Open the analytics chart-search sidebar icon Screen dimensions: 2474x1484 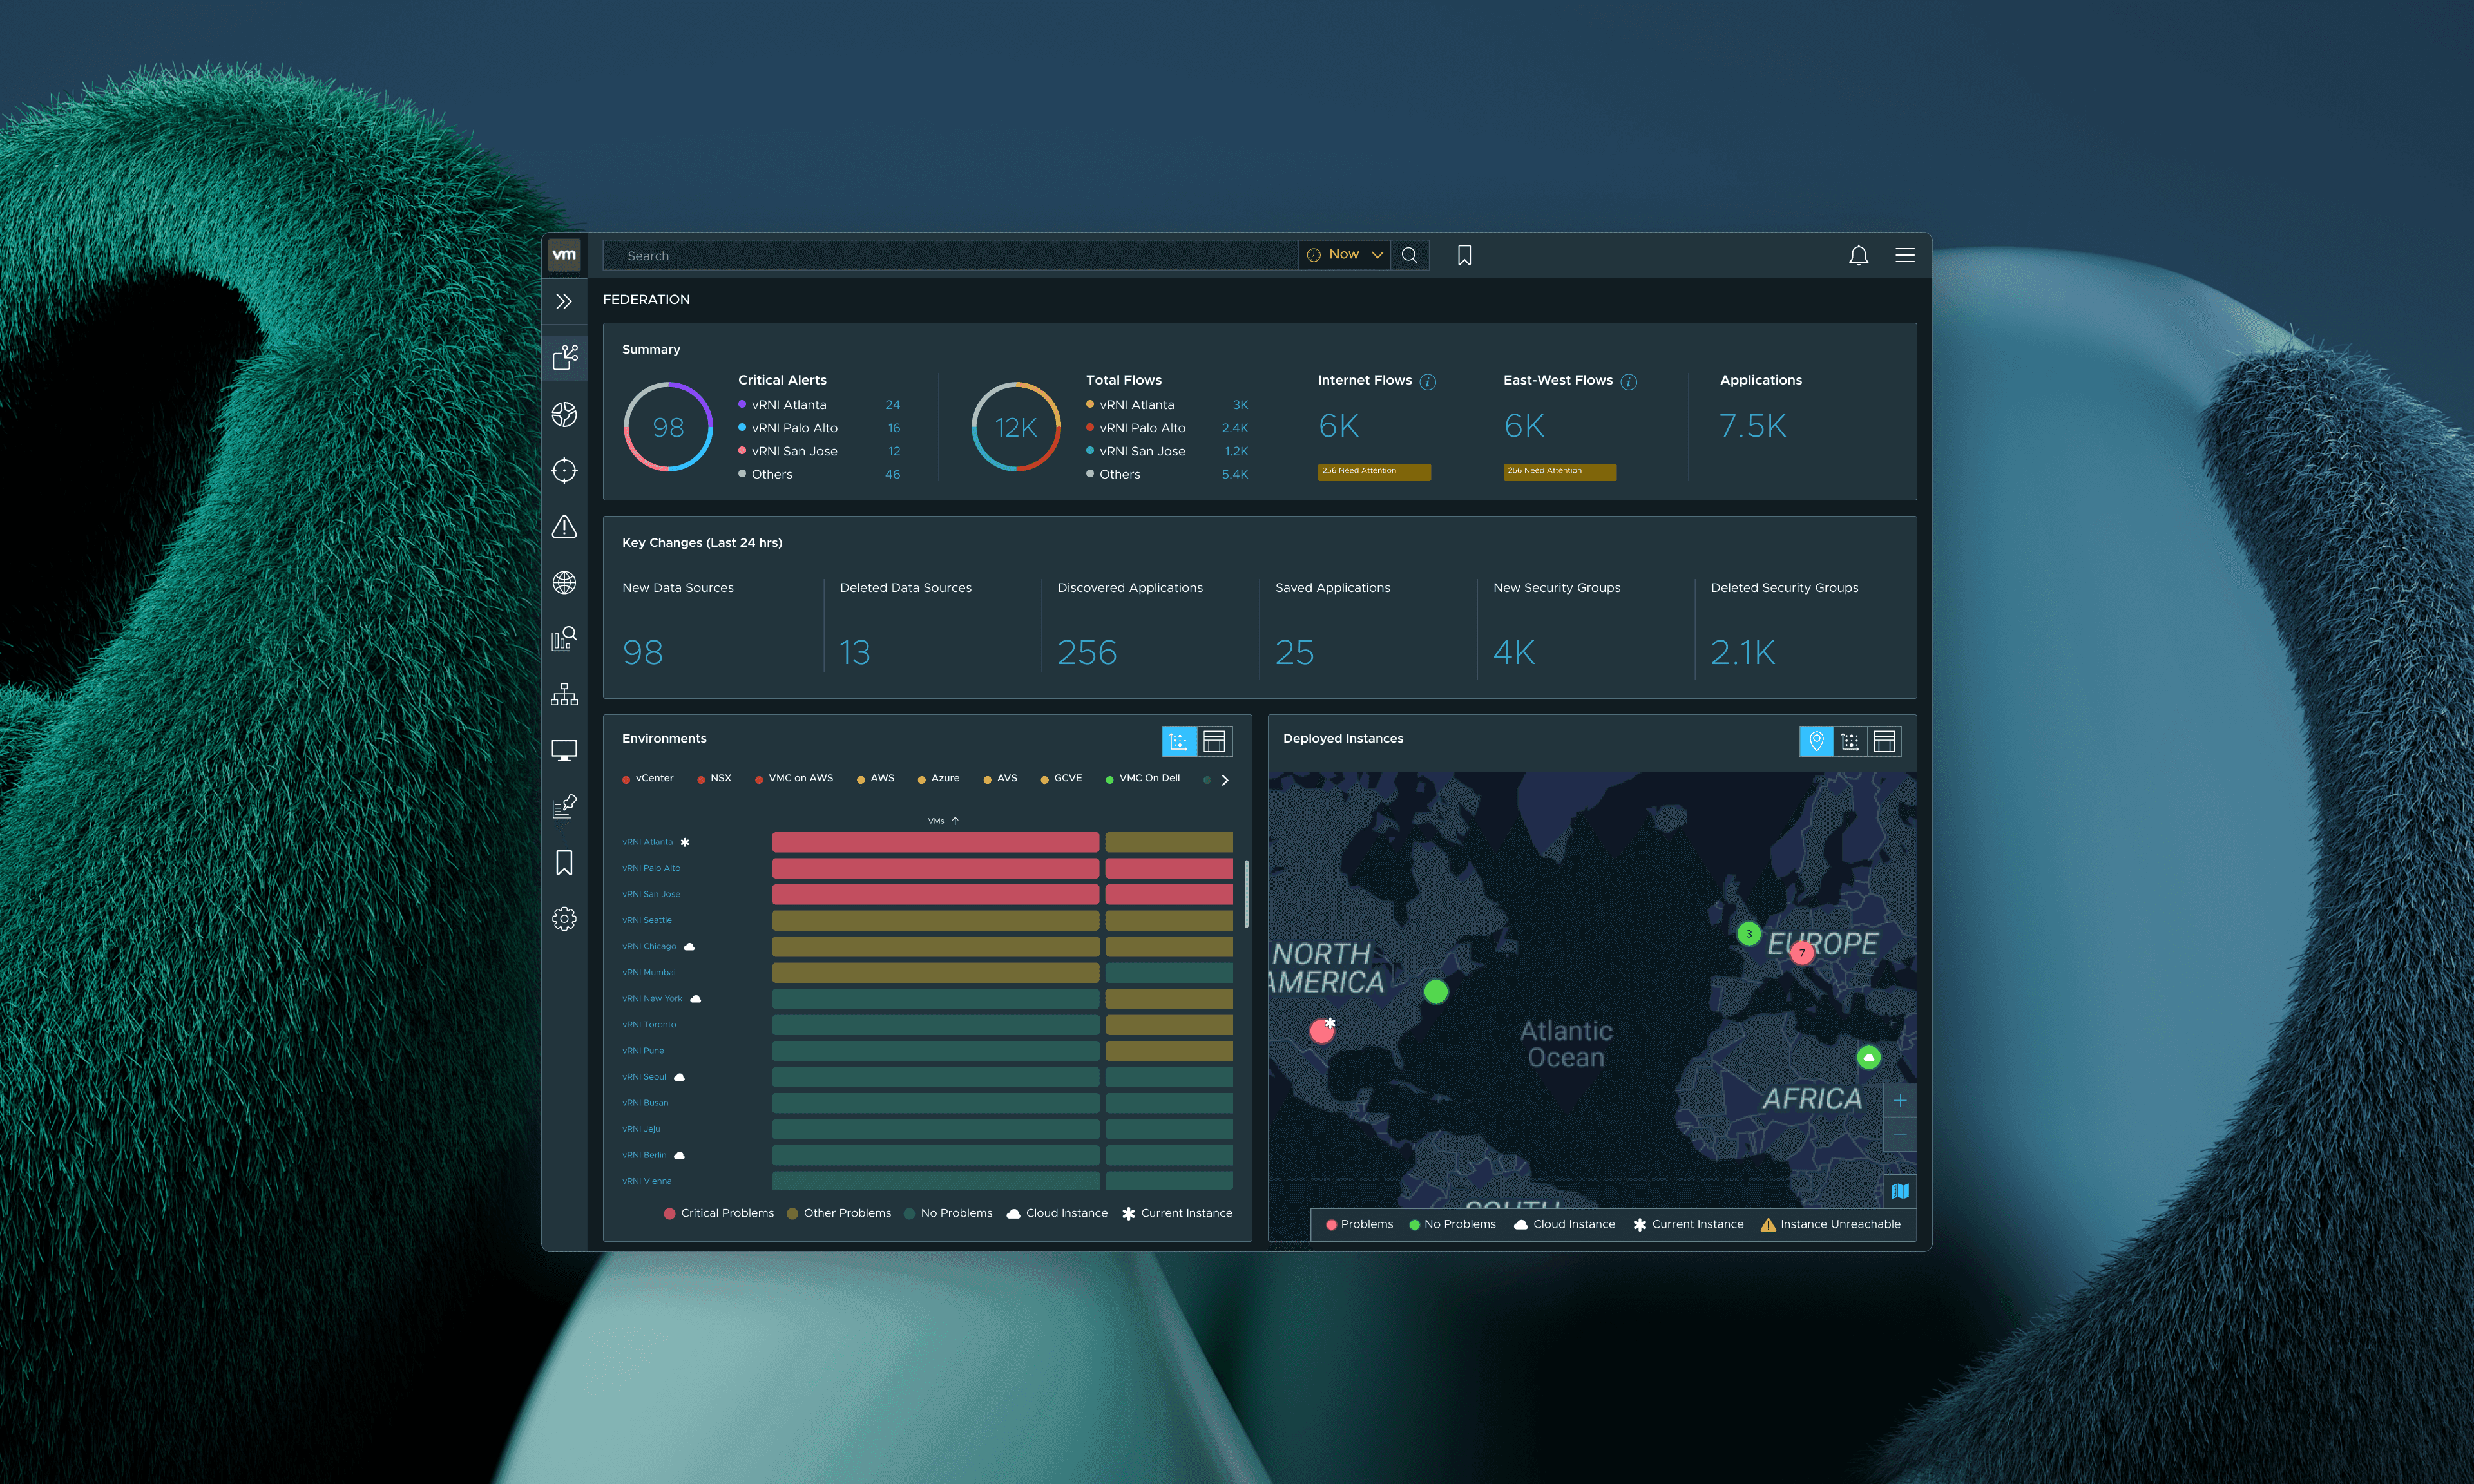click(x=564, y=638)
